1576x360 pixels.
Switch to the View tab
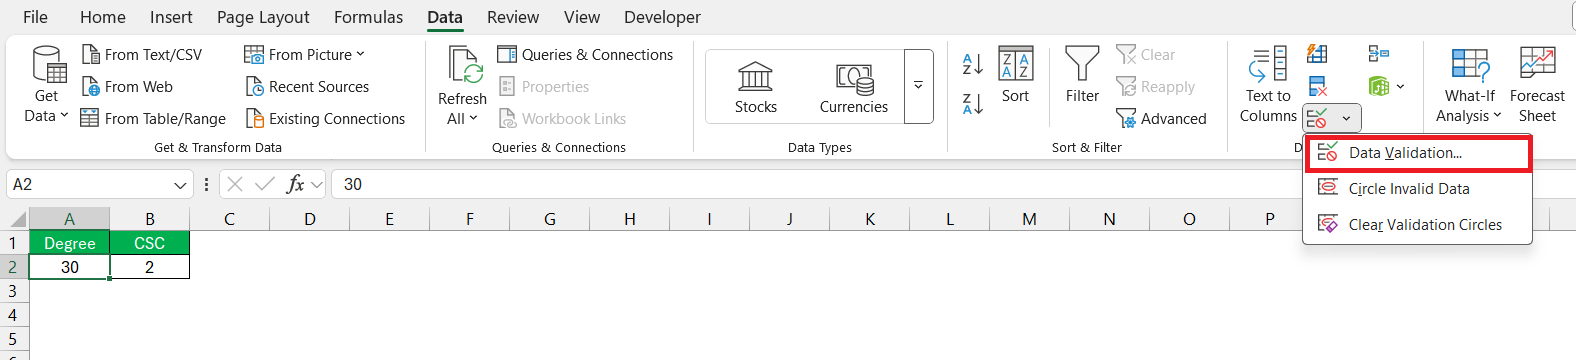coord(582,17)
